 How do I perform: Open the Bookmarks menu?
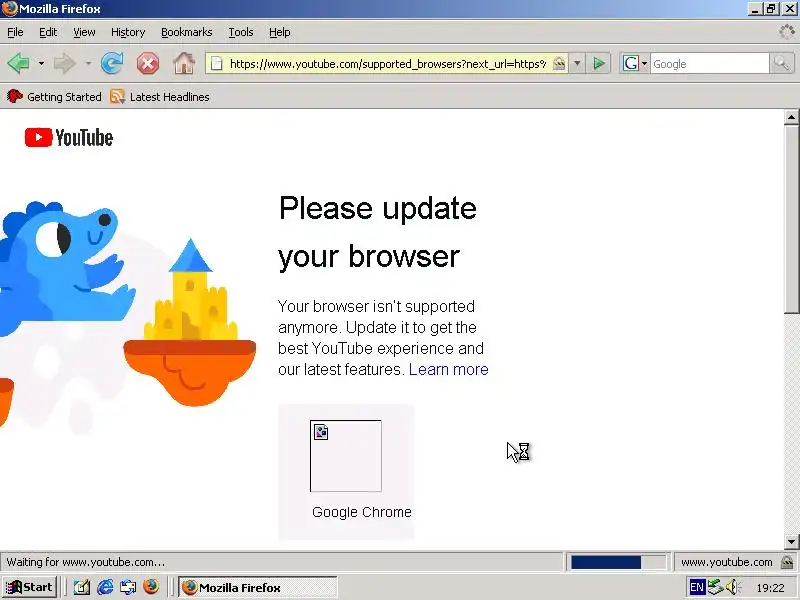pyautogui.click(x=187, y=32)
